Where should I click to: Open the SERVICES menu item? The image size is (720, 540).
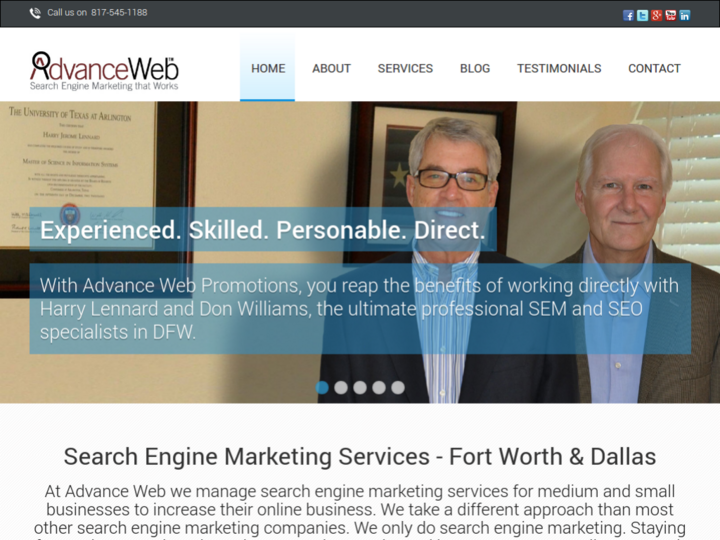coord(405,68)
